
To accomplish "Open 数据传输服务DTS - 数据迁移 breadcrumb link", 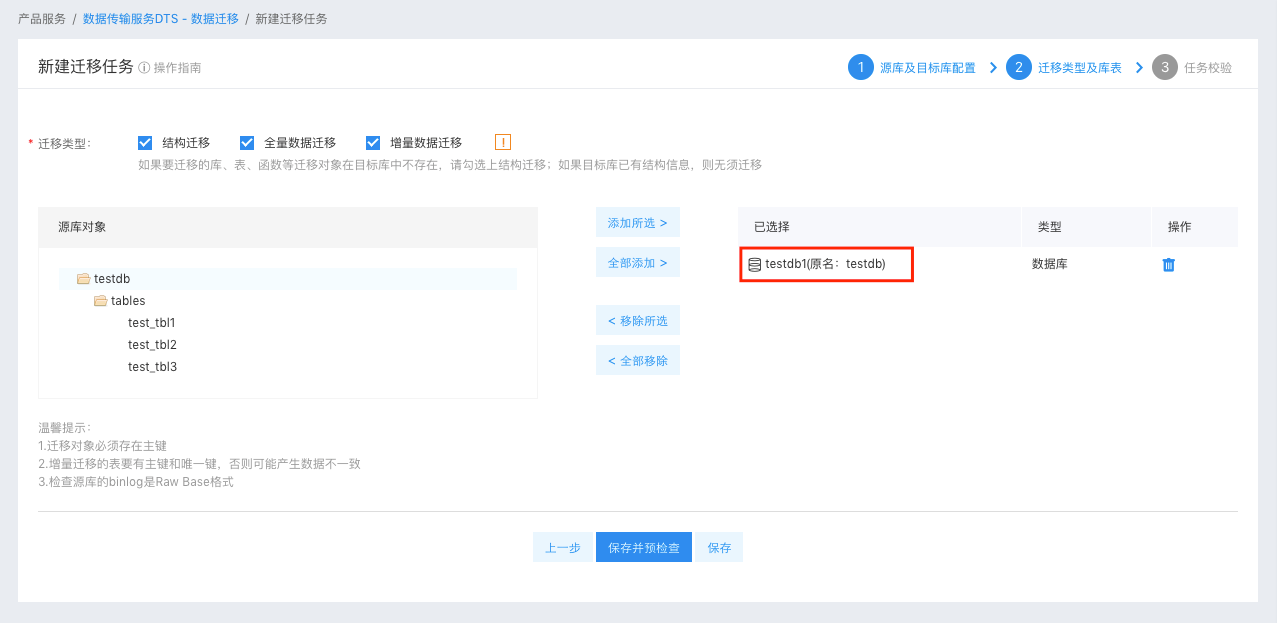I will [x=160, y=19].
